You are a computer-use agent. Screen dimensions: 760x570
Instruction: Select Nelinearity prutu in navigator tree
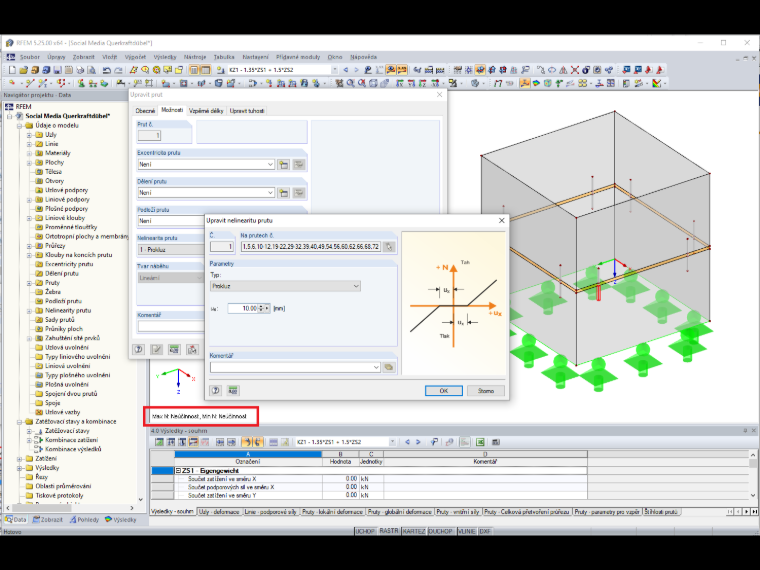[68, 311]
